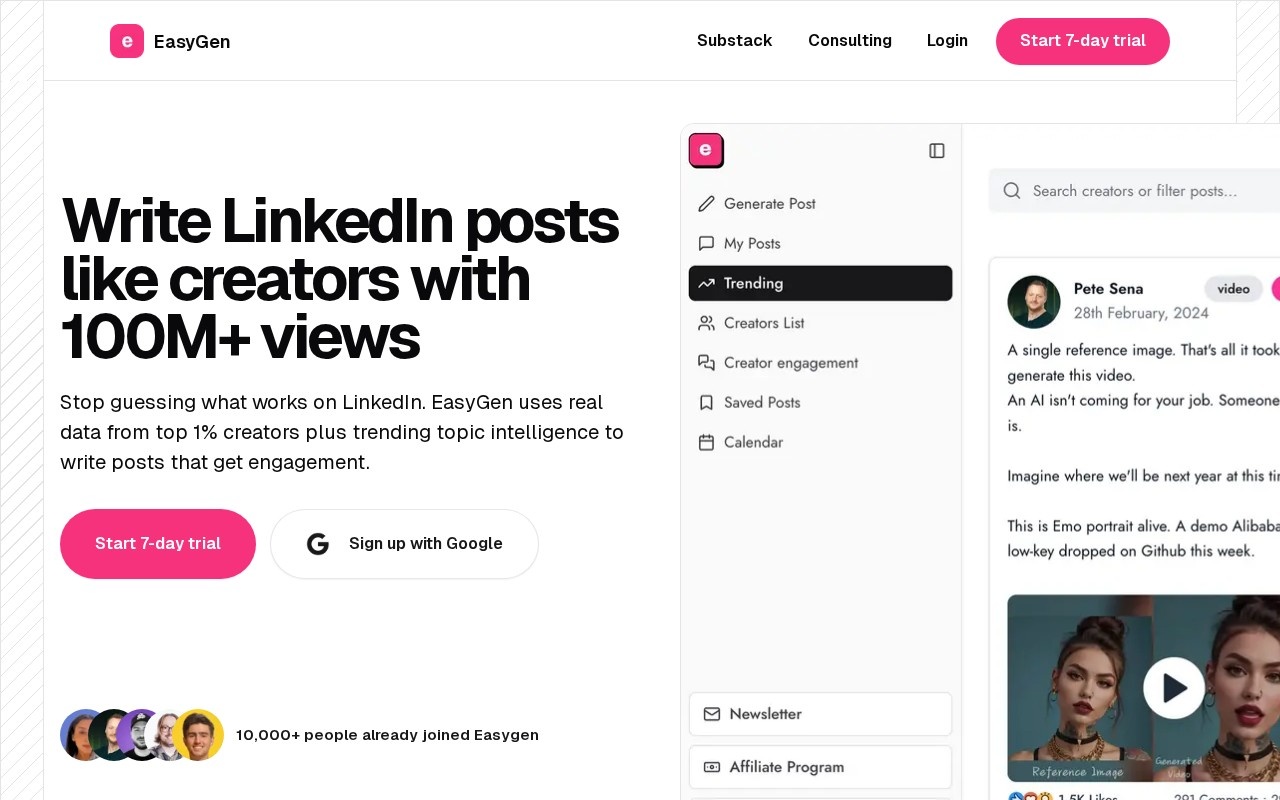Select the My Posts chat bubble icon

pyautogui.click(x=706, y=244)
